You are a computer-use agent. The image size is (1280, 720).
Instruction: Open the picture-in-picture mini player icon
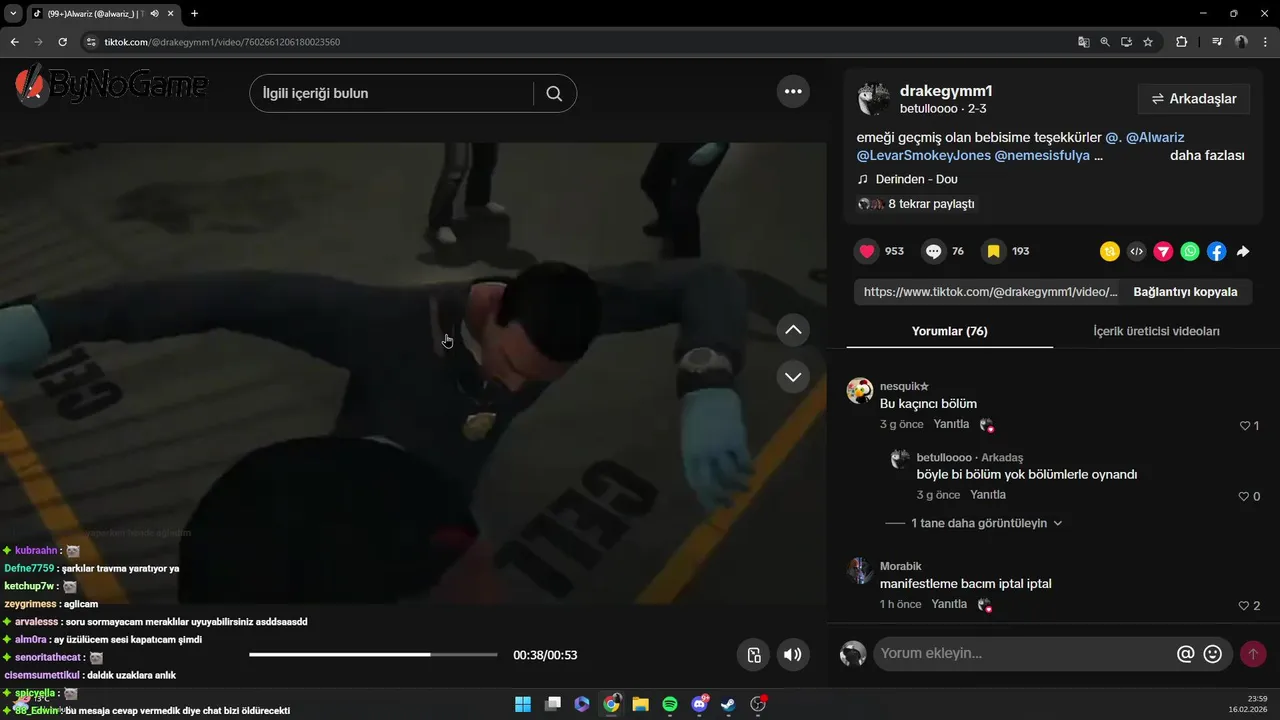[754, 655]
